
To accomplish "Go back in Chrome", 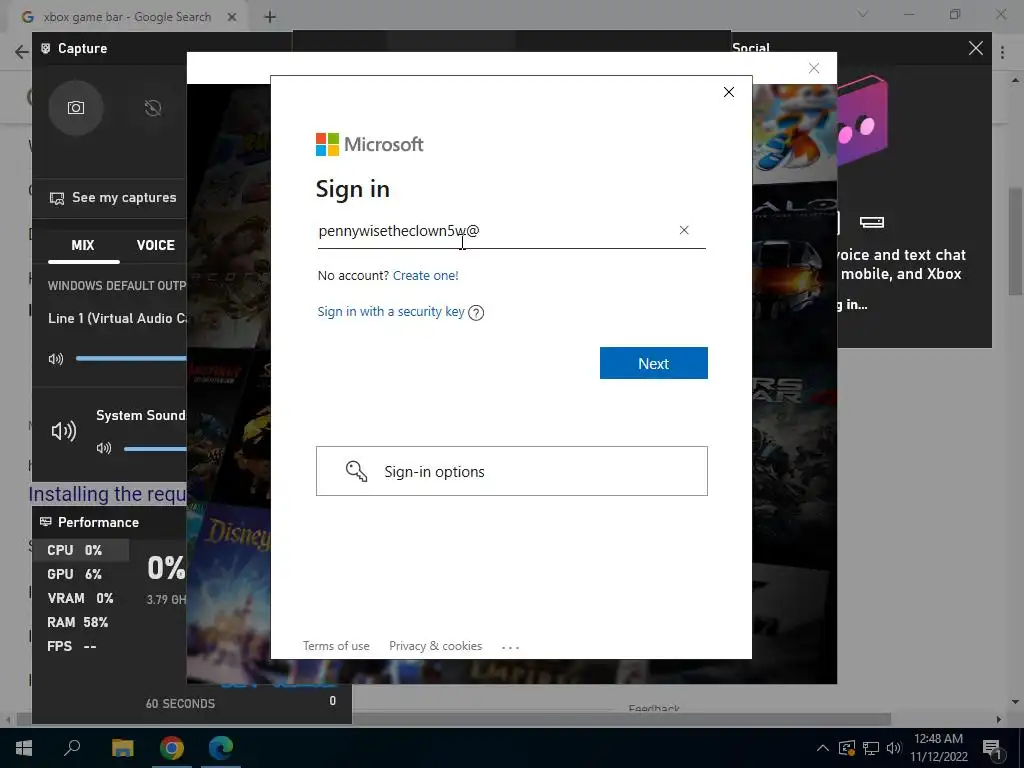I will click(22, 52).
